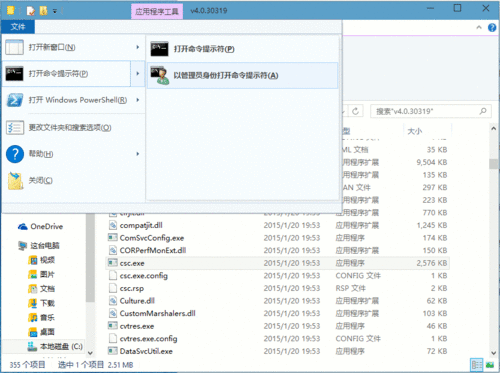Screen dimensions: 500x373
Task: Click the OneDrive cloud icon
Action: pos(22,227)
